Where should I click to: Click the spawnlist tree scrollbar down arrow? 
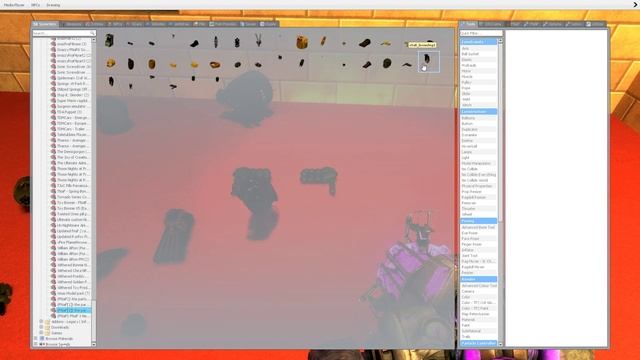tap(93, 344)
